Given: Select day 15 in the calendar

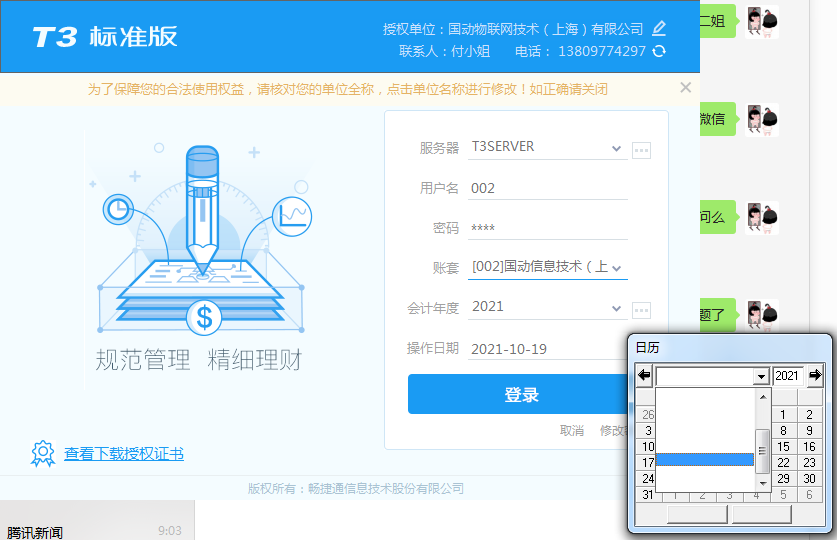Looking at the screenshot, I should tap(783, 447).
